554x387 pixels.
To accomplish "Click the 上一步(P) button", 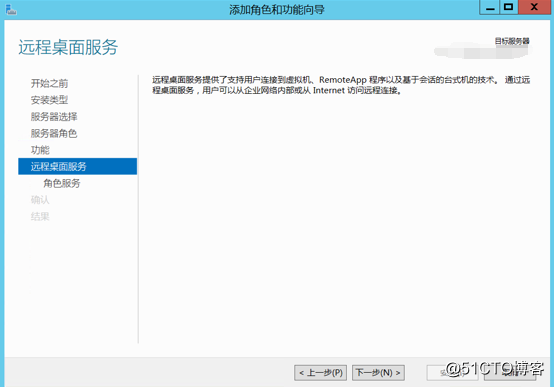I will 320,373.
